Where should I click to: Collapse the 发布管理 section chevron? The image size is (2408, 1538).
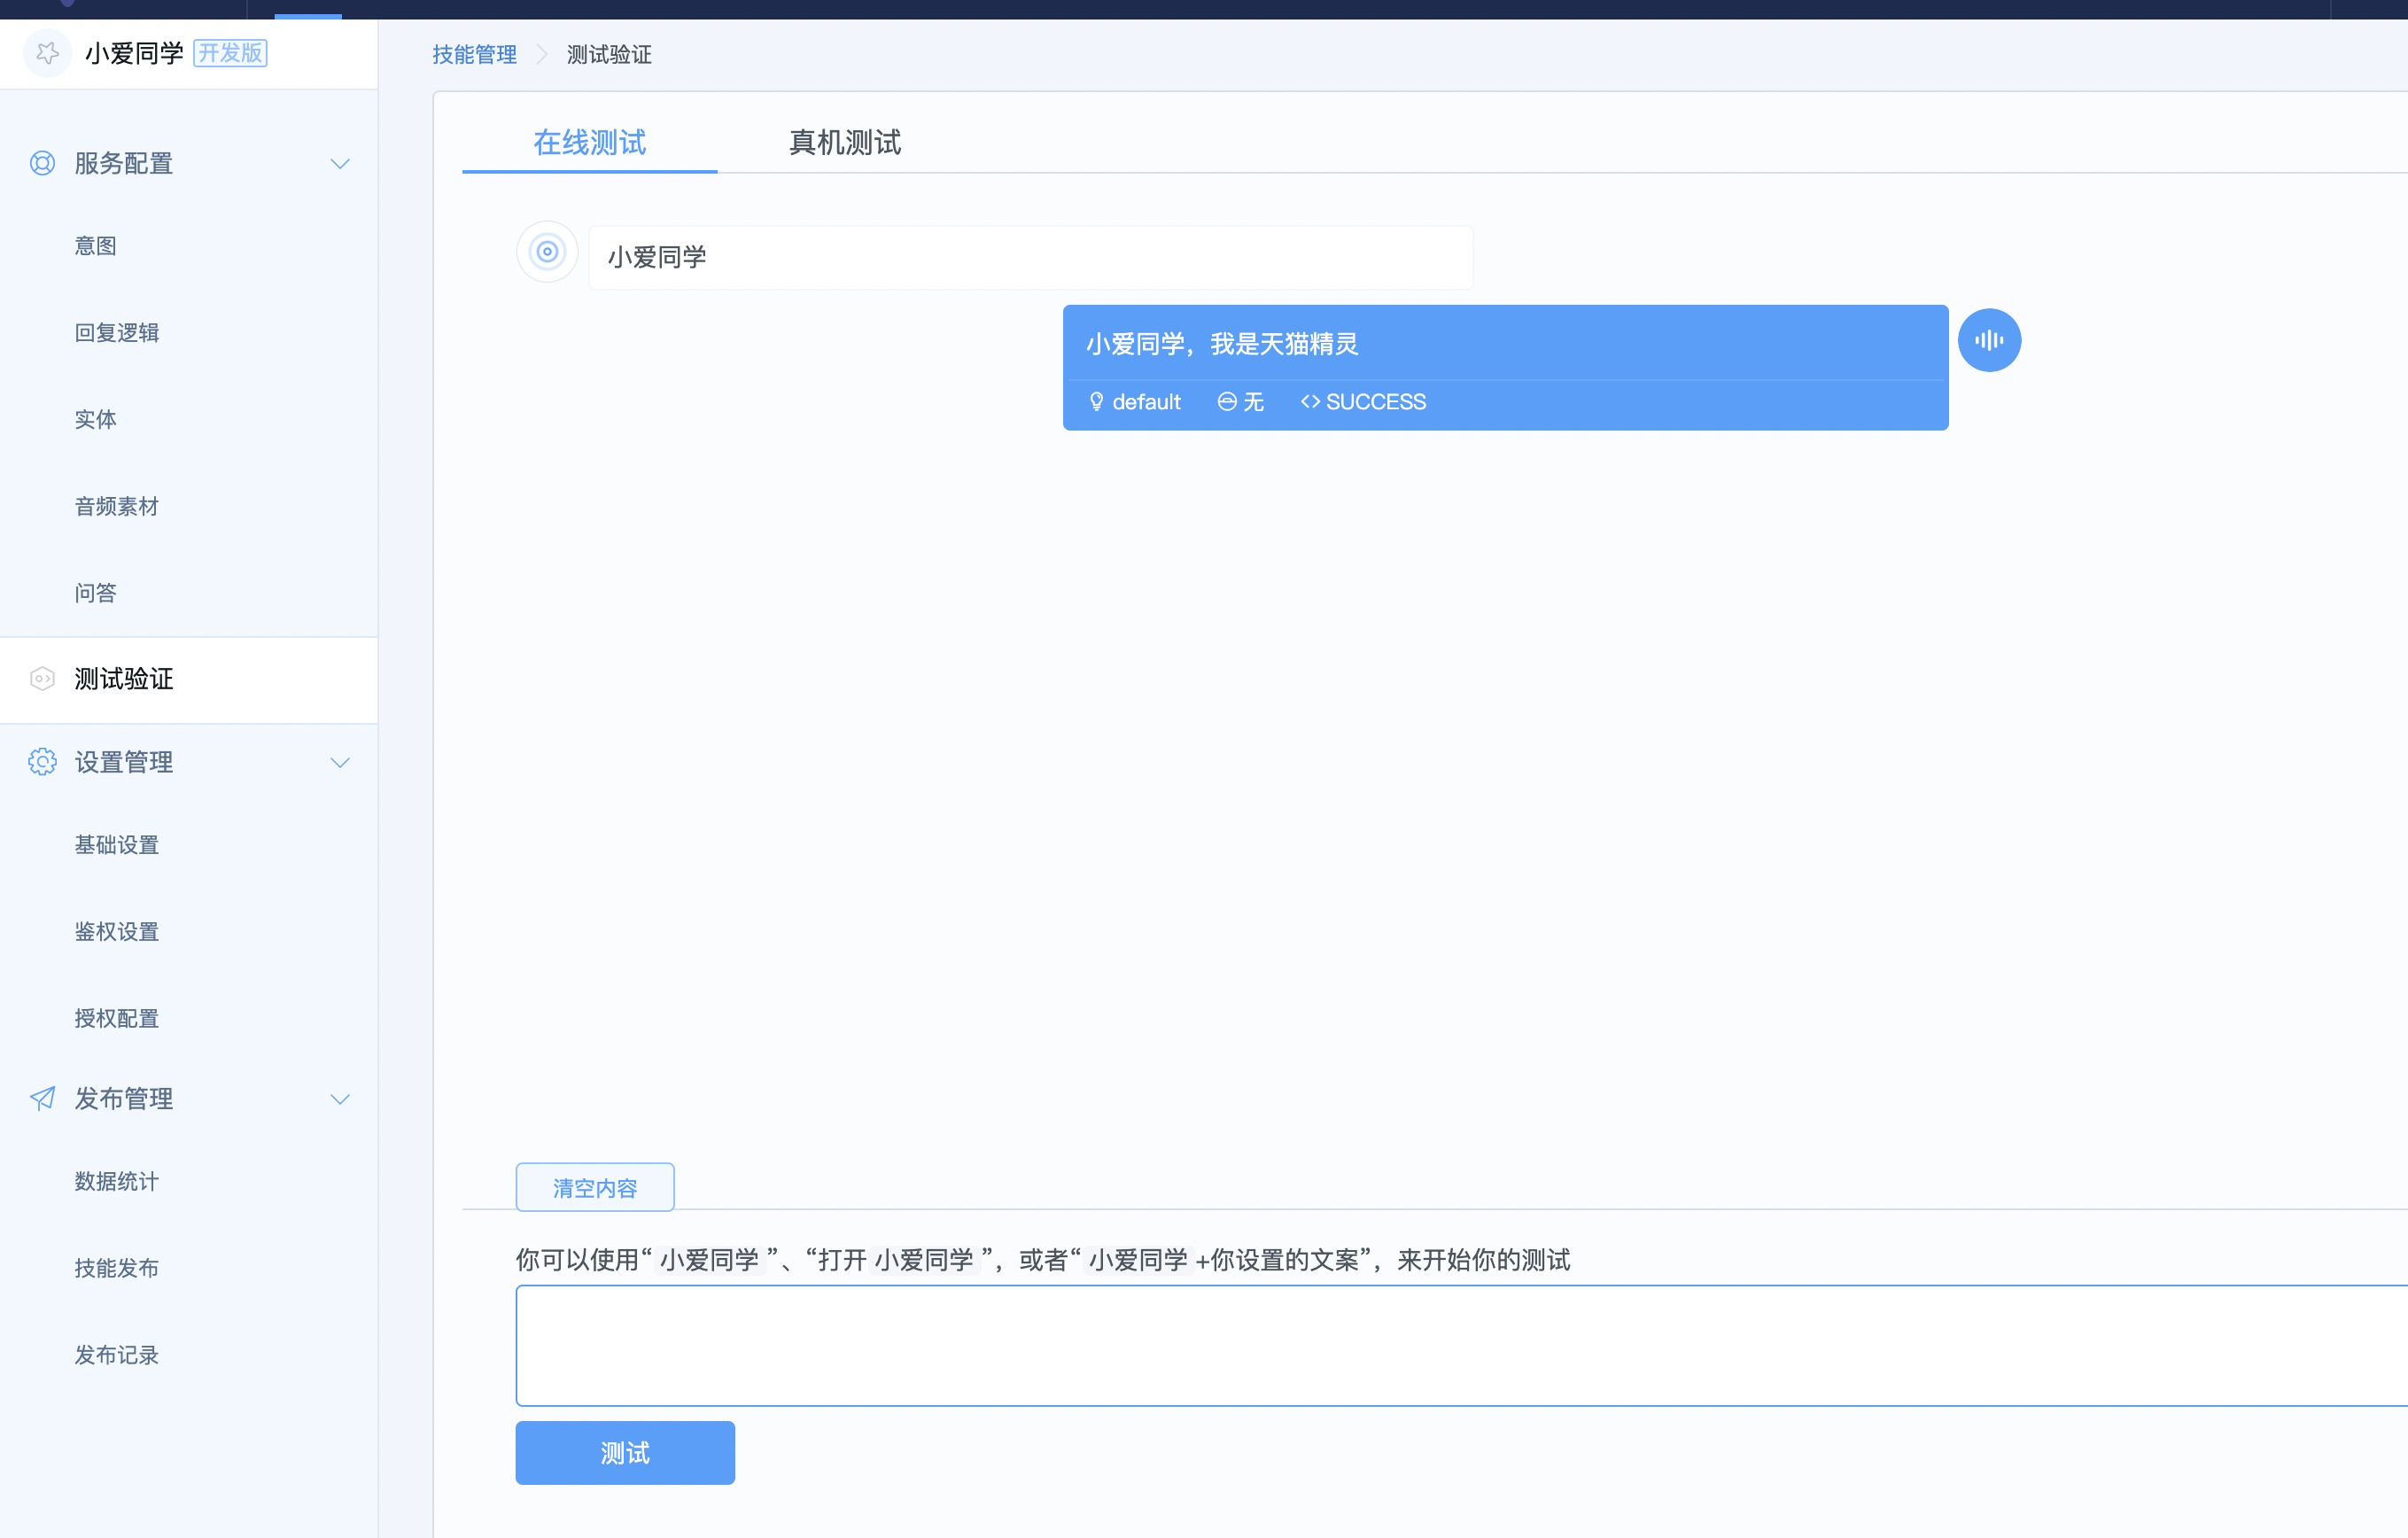click(340, 1099)
